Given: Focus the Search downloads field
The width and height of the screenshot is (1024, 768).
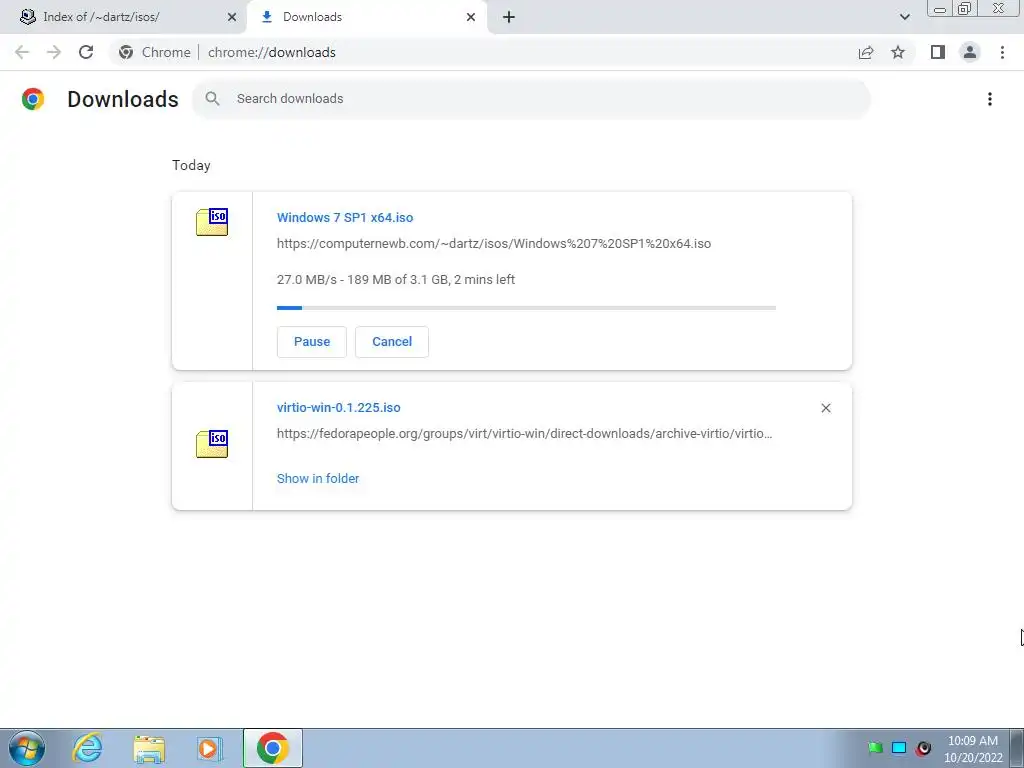Looking at the screenshot, I should click(x=531, y=99).
